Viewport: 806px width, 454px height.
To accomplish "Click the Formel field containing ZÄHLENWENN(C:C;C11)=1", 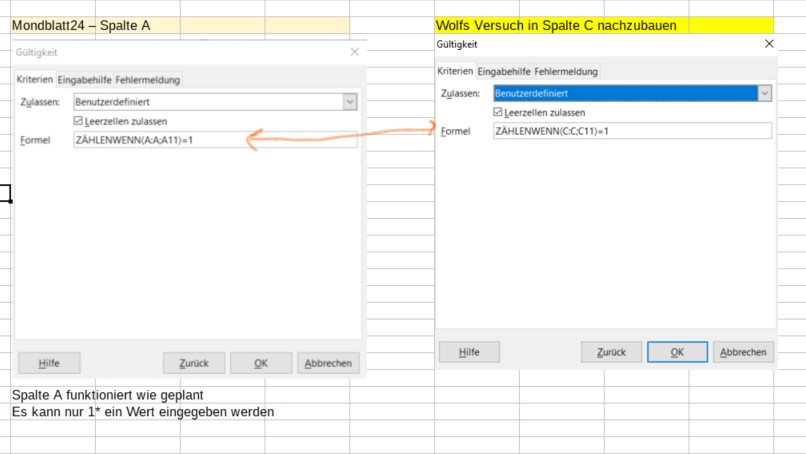I will coord(632,131).
